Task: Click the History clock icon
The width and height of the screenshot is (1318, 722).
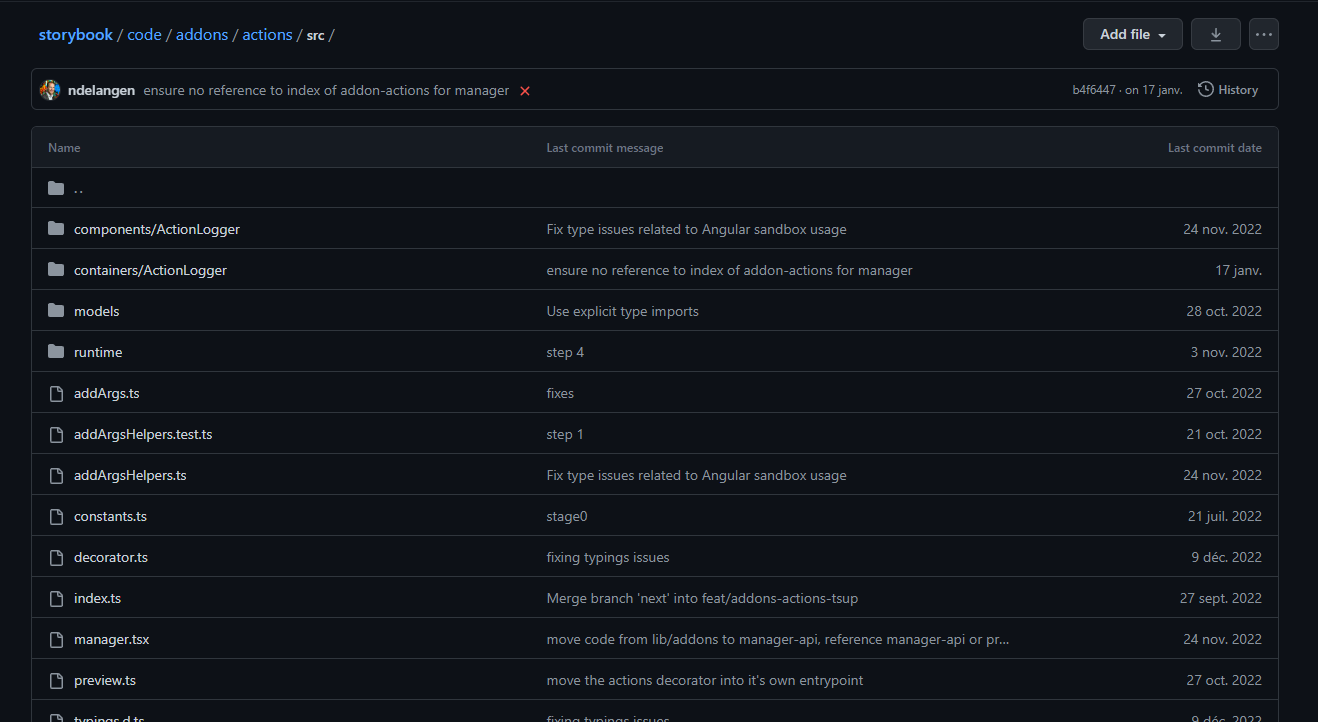Action: (1205, 89)
